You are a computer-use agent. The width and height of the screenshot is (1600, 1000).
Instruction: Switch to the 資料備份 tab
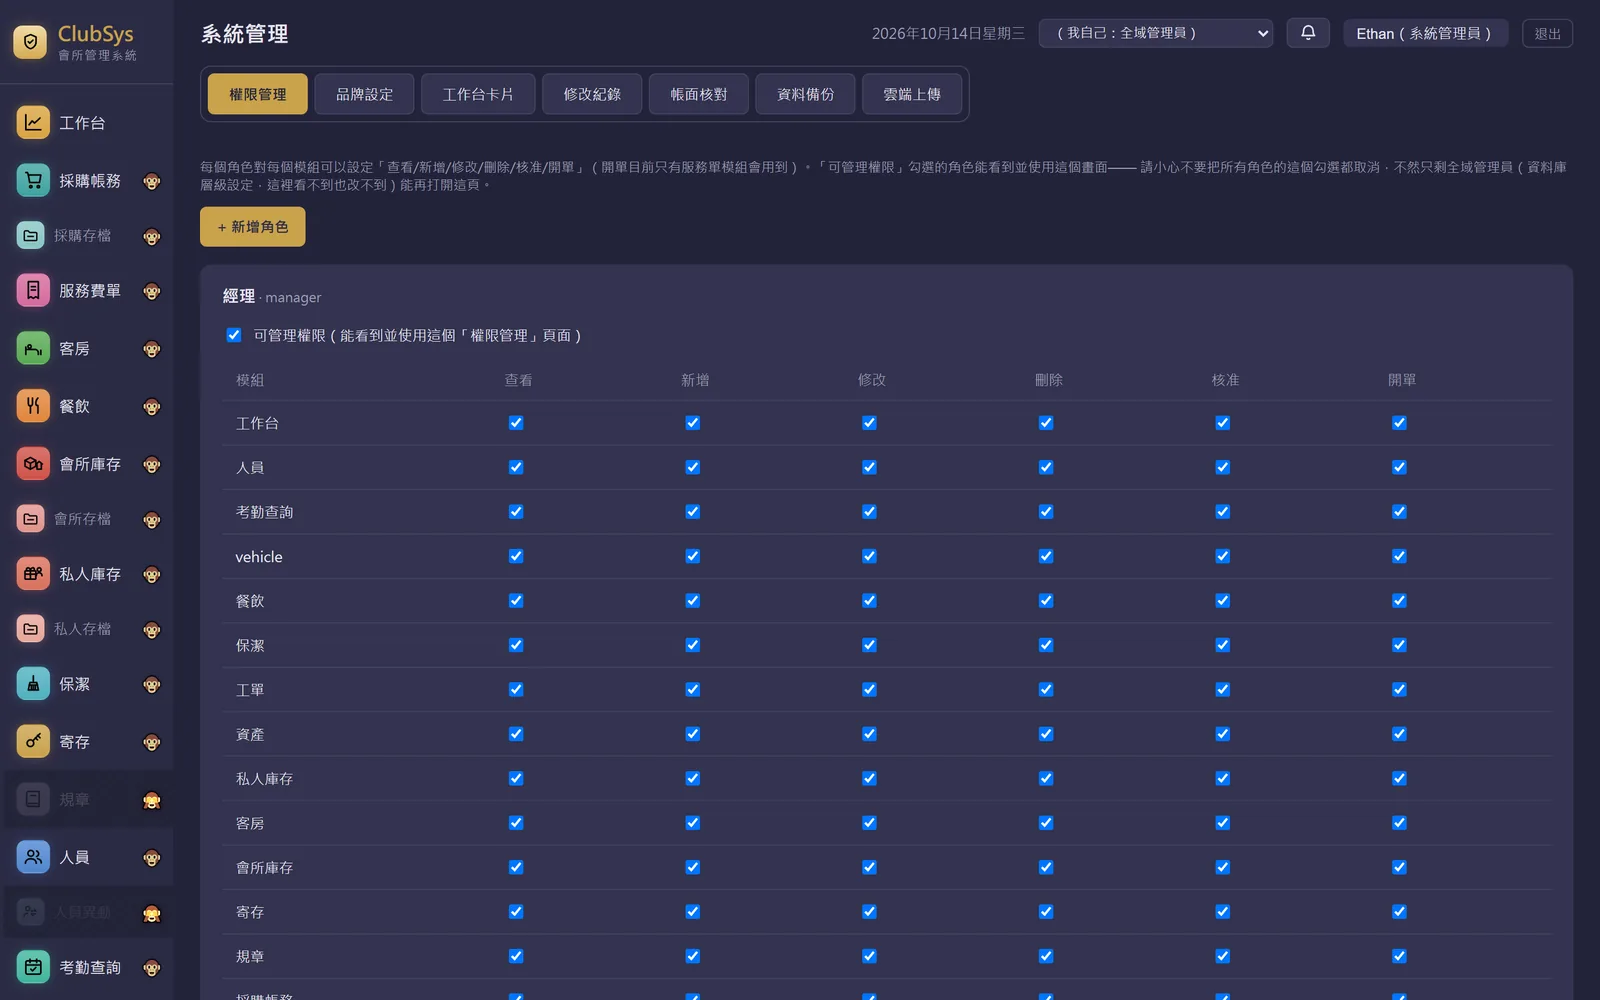(x=806, y=94)
